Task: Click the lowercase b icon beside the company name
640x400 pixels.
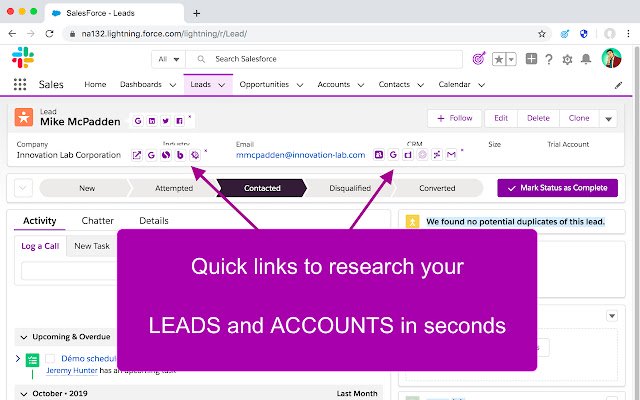Action: 180,155
